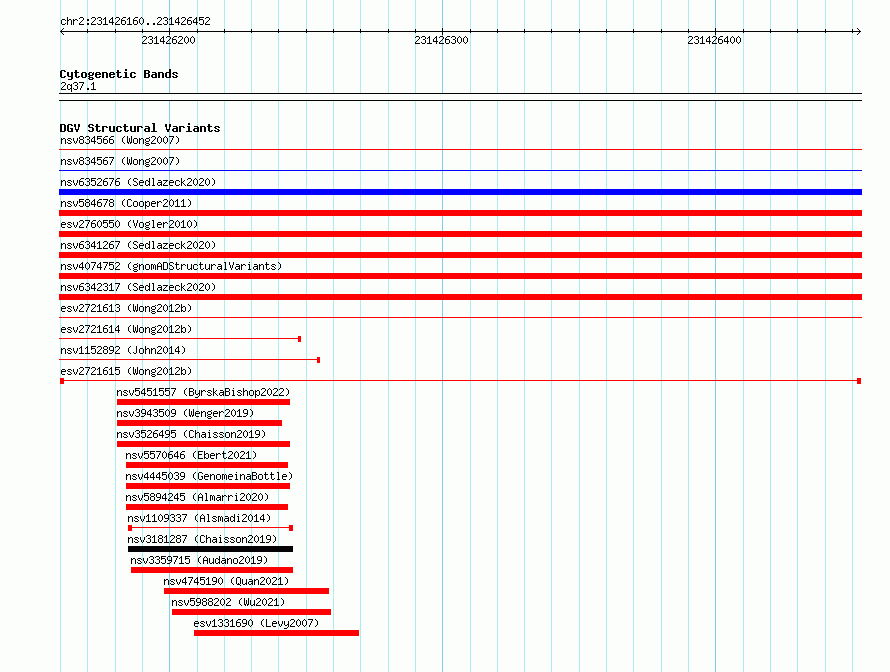Open nsv5451557 (ByrskaBishop2022) label
The height and width of the screenshot is (672, 890).
click(203, 392)
